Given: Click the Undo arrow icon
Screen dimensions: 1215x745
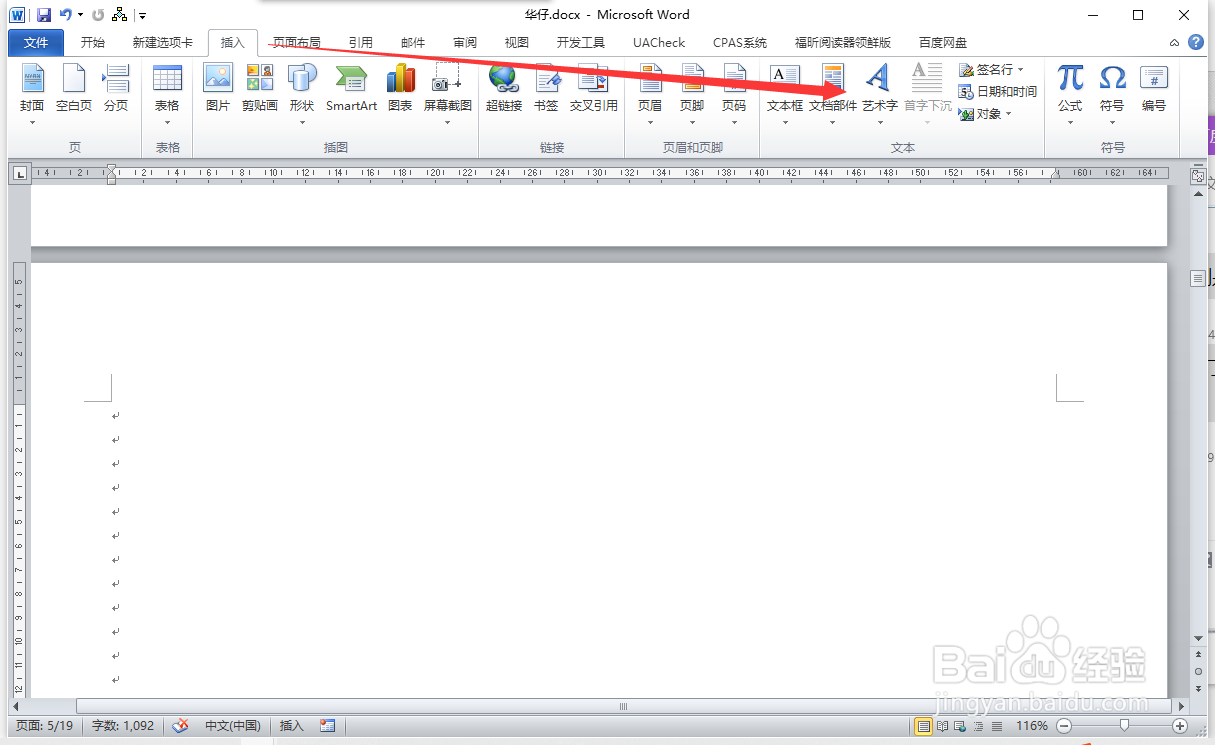Looking at the screenshot, I should click(x=65, y=15).
